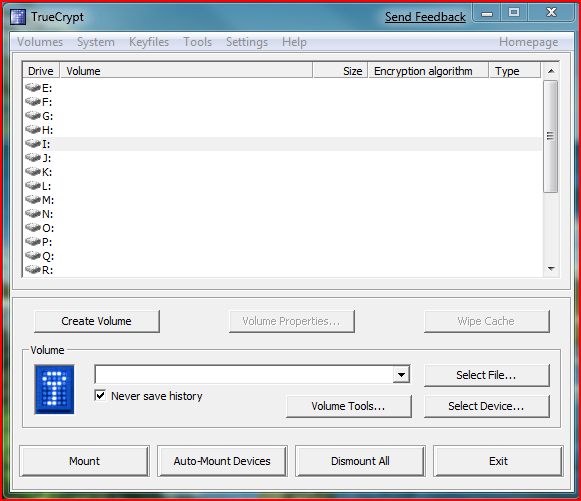Open the Keyfiles menu
Image resolution: width=581 pixels, height=501 pixels.
[149, 42]
